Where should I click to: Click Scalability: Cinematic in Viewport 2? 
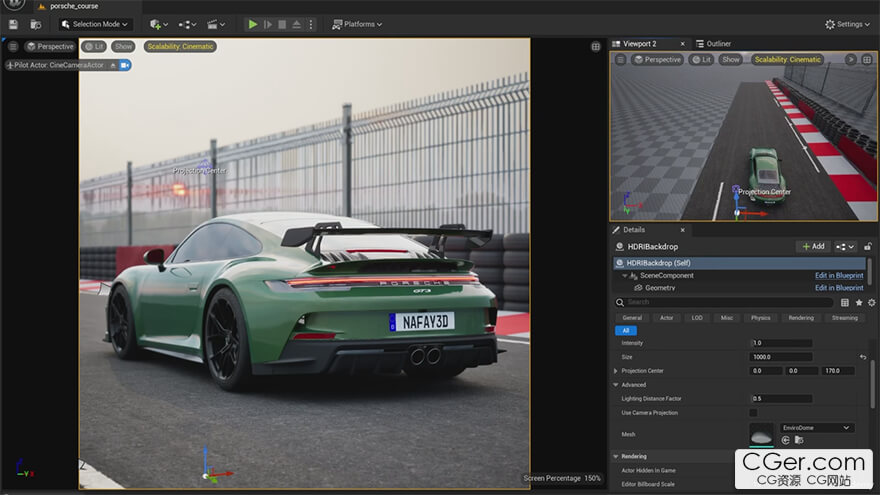787,59
